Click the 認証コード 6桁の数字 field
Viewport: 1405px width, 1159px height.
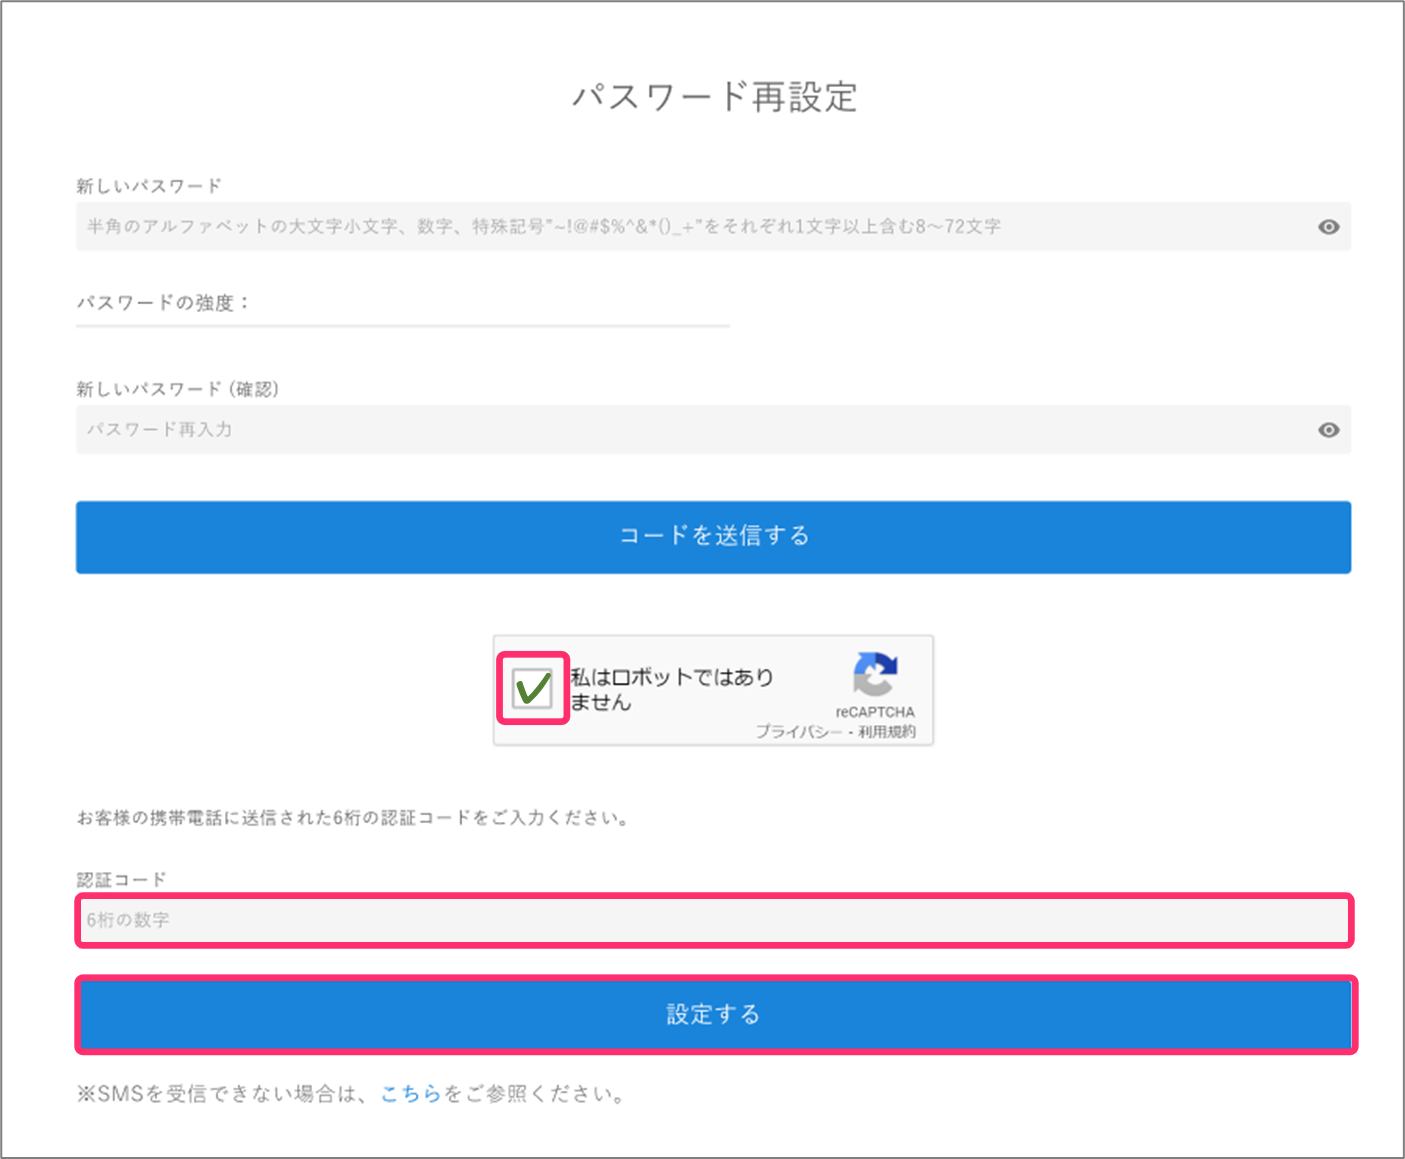click(714, 920)
